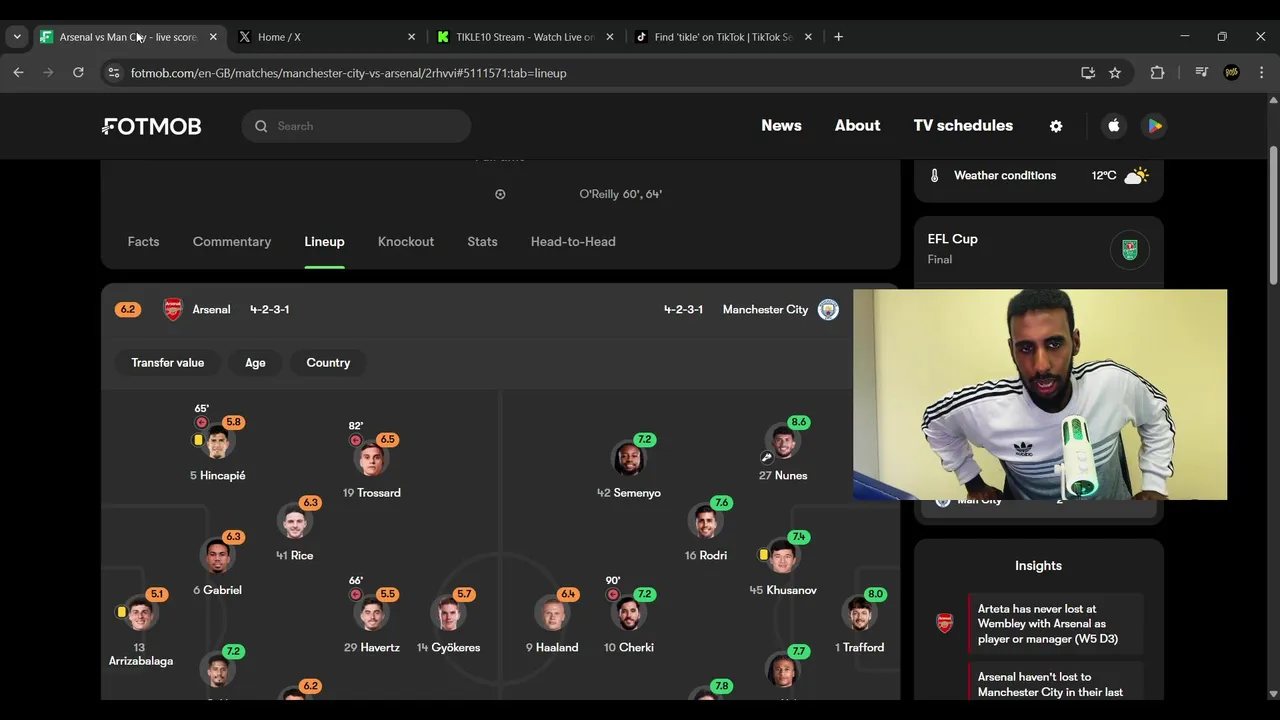The height and width of the screenshot is (720, 1280).
Task: Open the News link in header
Action: click(781, 126)
